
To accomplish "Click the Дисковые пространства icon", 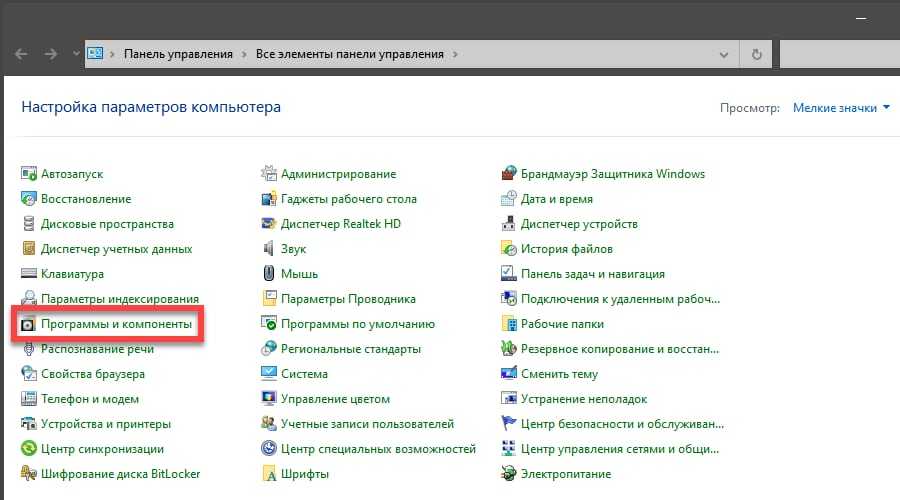I will click(29, 223).
